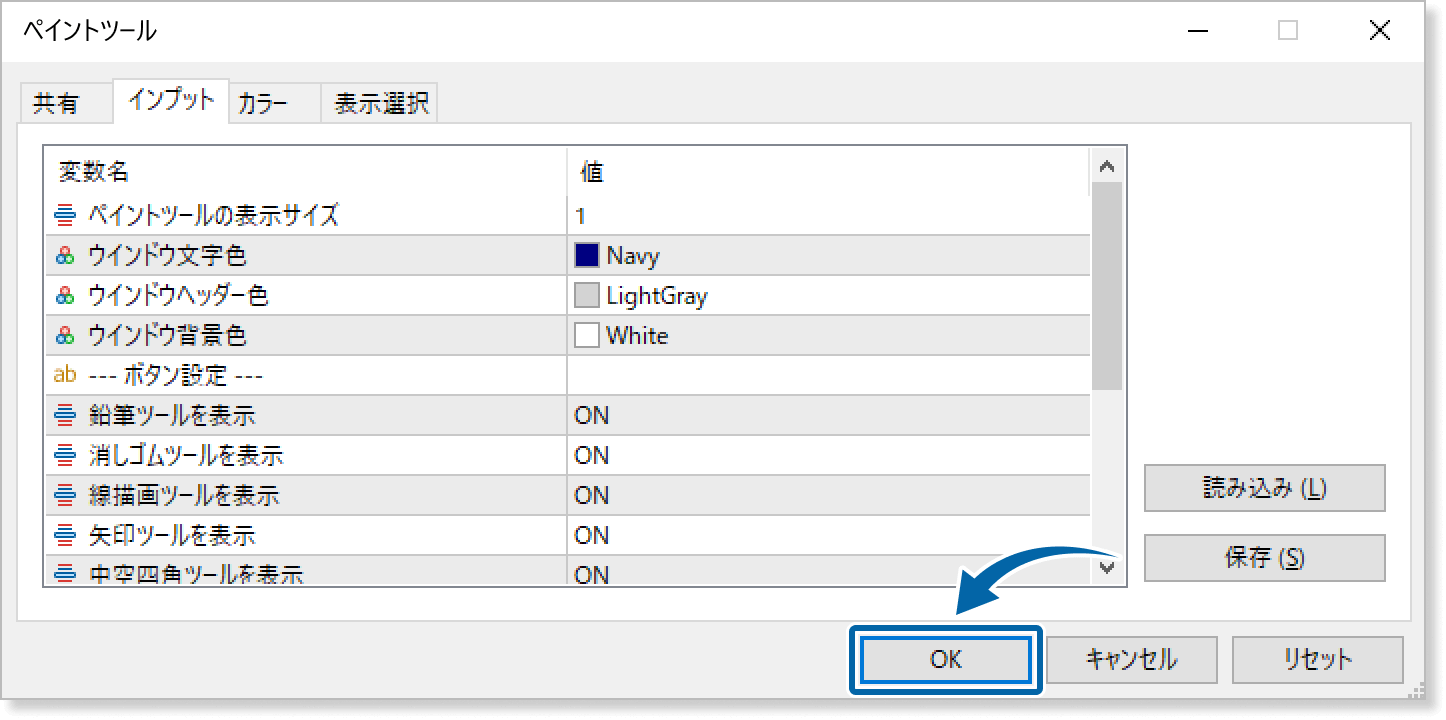Click the color icon beside ウインドウ背景色
The height and width of the screenshot is (720, 1446).
pyautogui.click(x=65, y=336)
